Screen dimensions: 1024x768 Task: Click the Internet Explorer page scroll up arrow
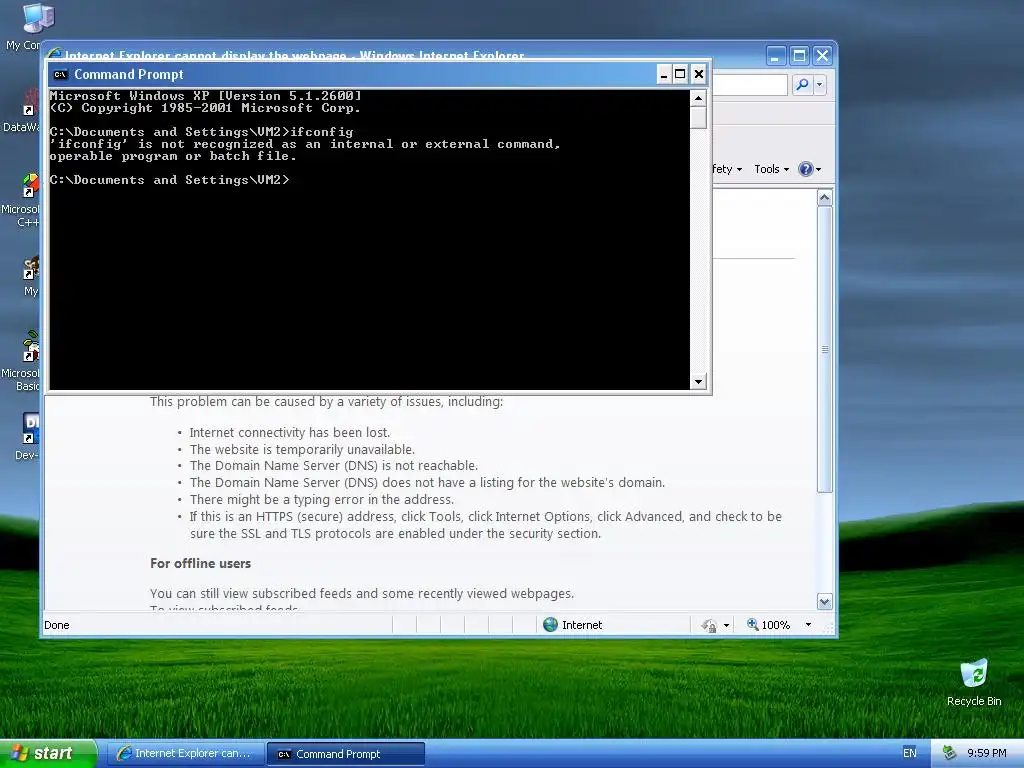click(824, 197)
